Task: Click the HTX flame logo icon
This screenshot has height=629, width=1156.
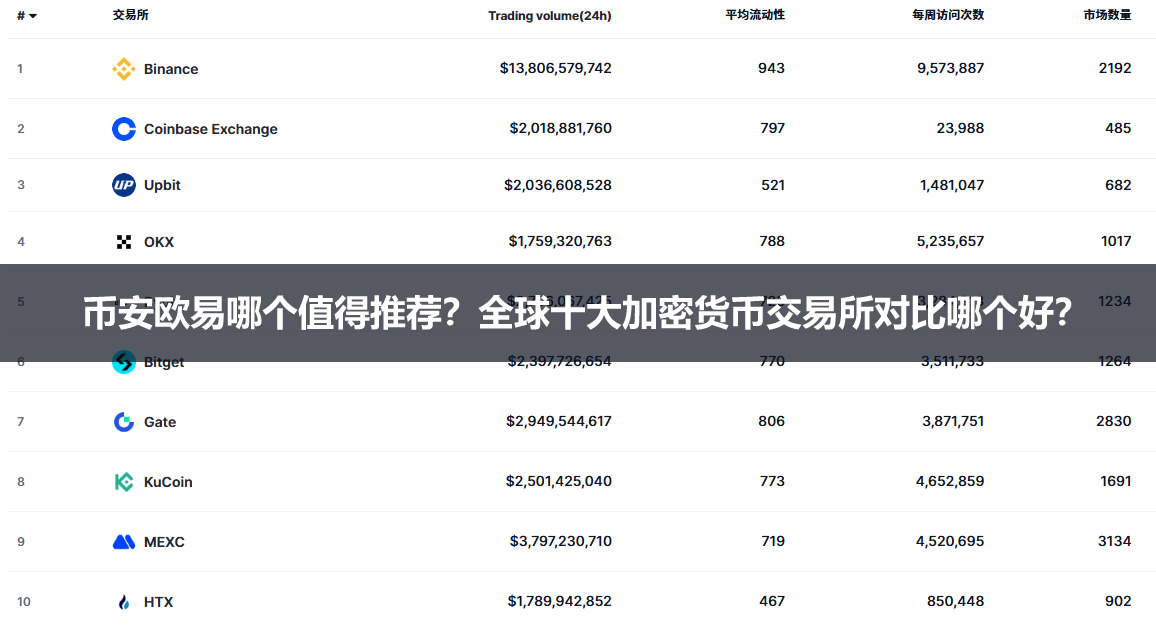Action: pyautogui.click(x=124, y=602)
